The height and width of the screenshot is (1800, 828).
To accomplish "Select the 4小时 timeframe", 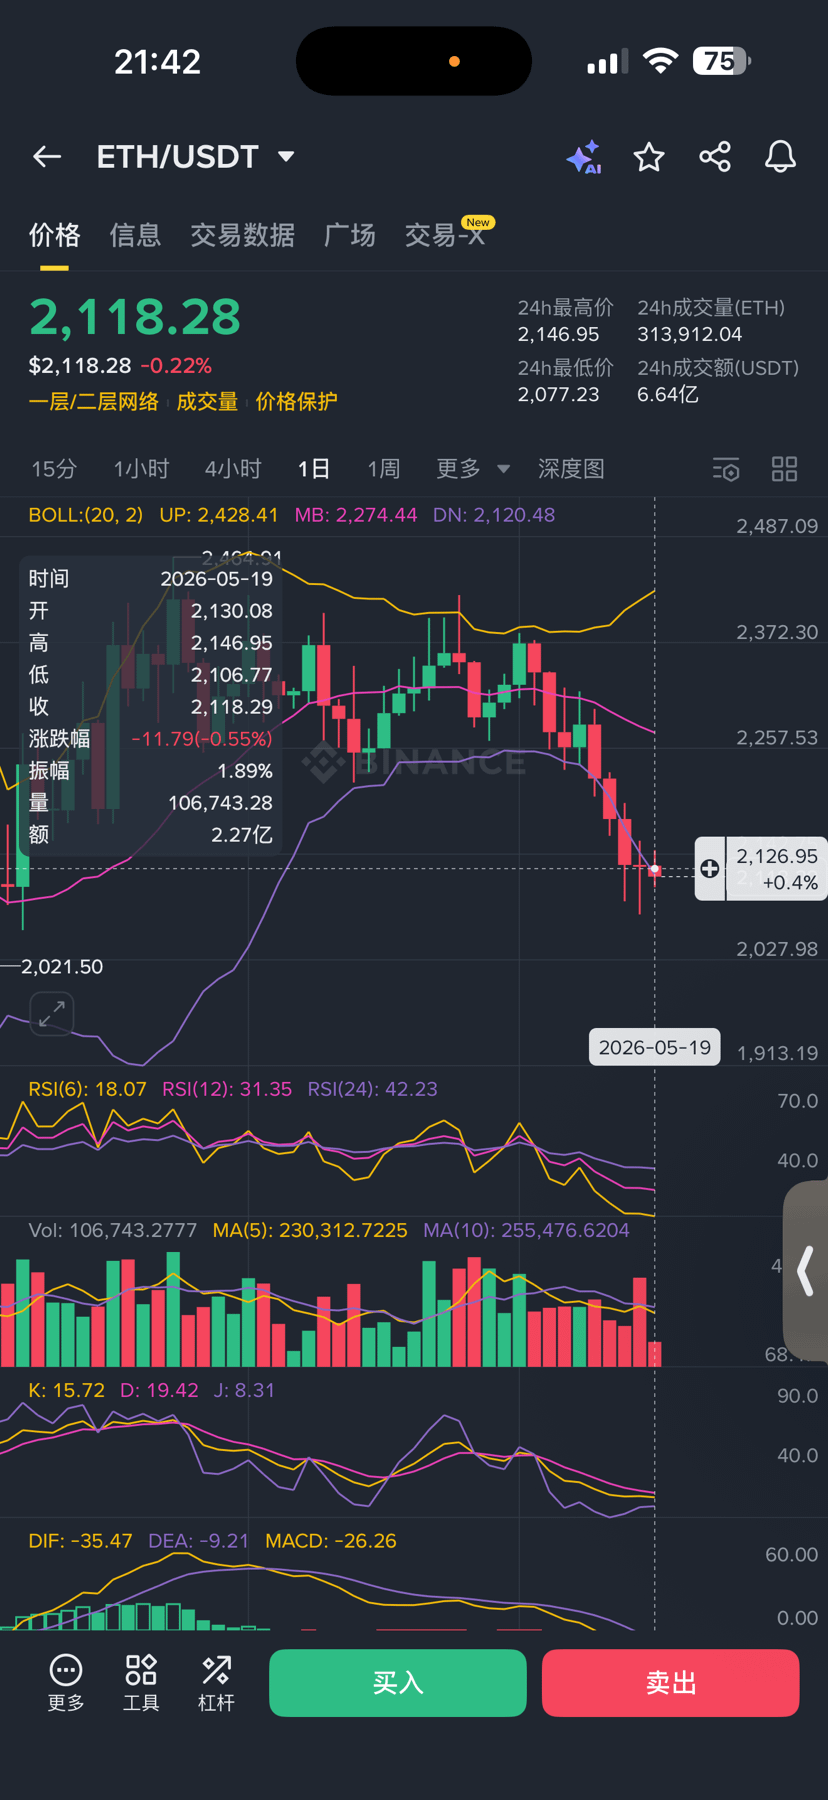I will point(233,469).
